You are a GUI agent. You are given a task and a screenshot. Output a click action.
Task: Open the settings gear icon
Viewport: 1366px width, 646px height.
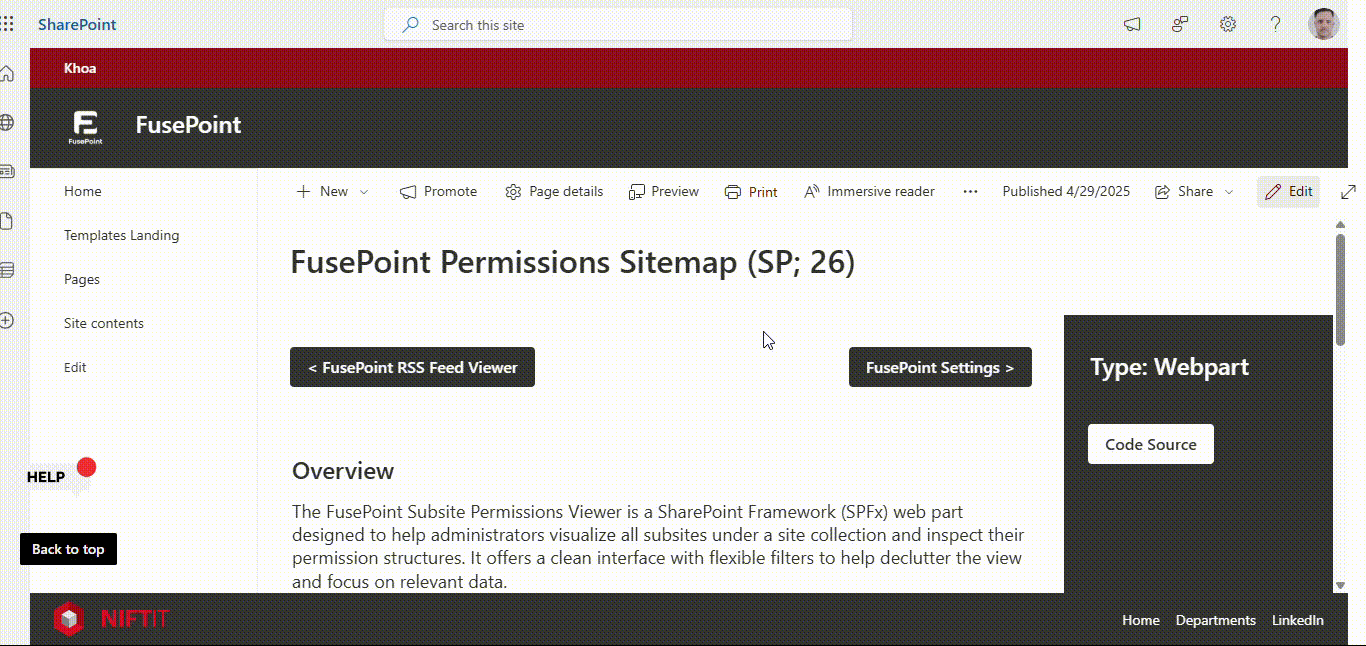tap(1228, 25)
